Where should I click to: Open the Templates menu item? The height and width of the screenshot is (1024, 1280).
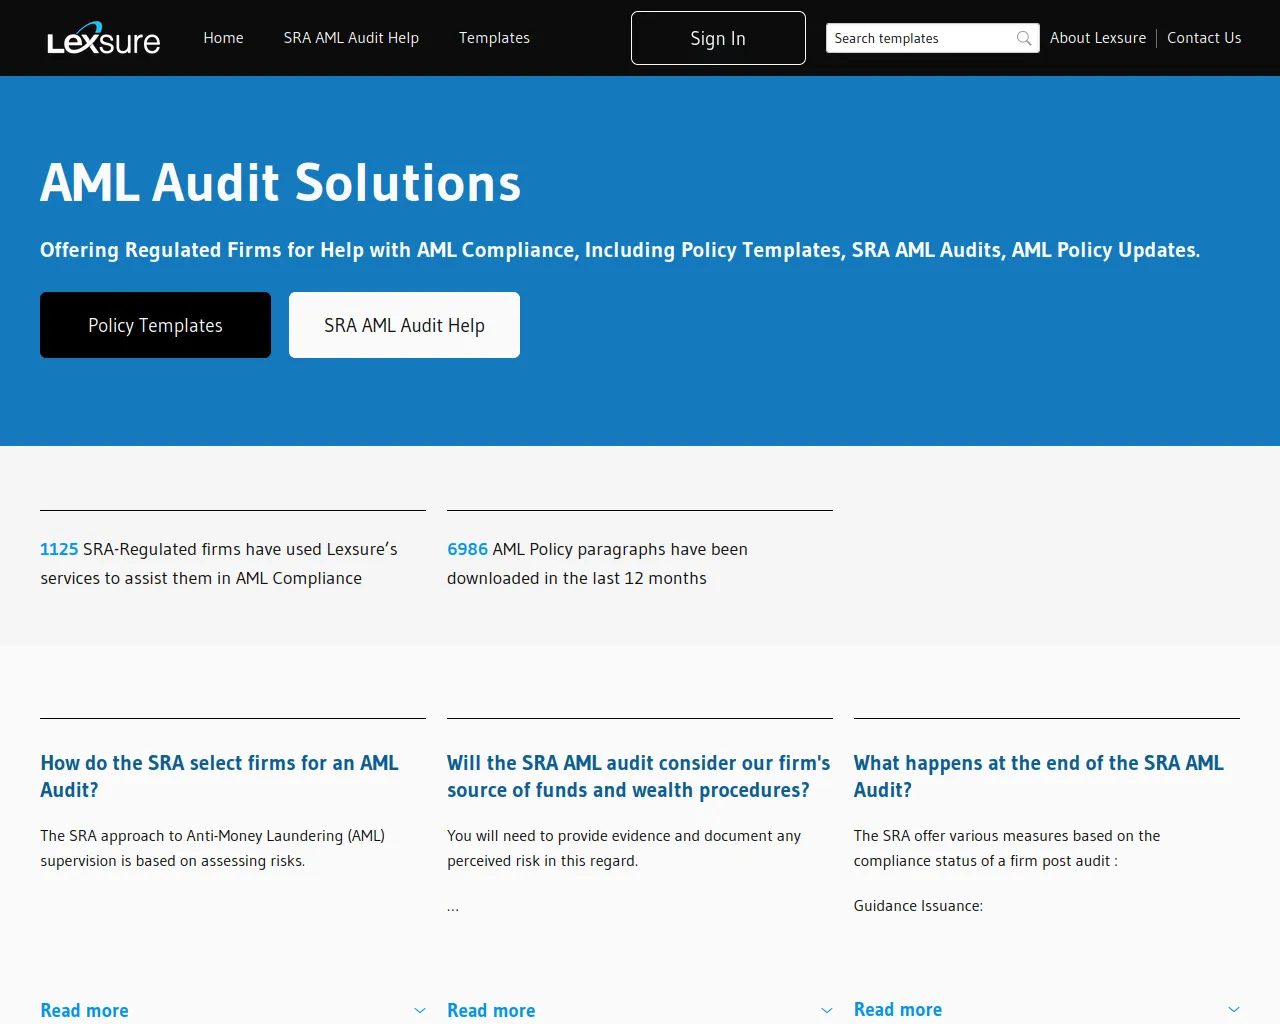tap(494, 38)
